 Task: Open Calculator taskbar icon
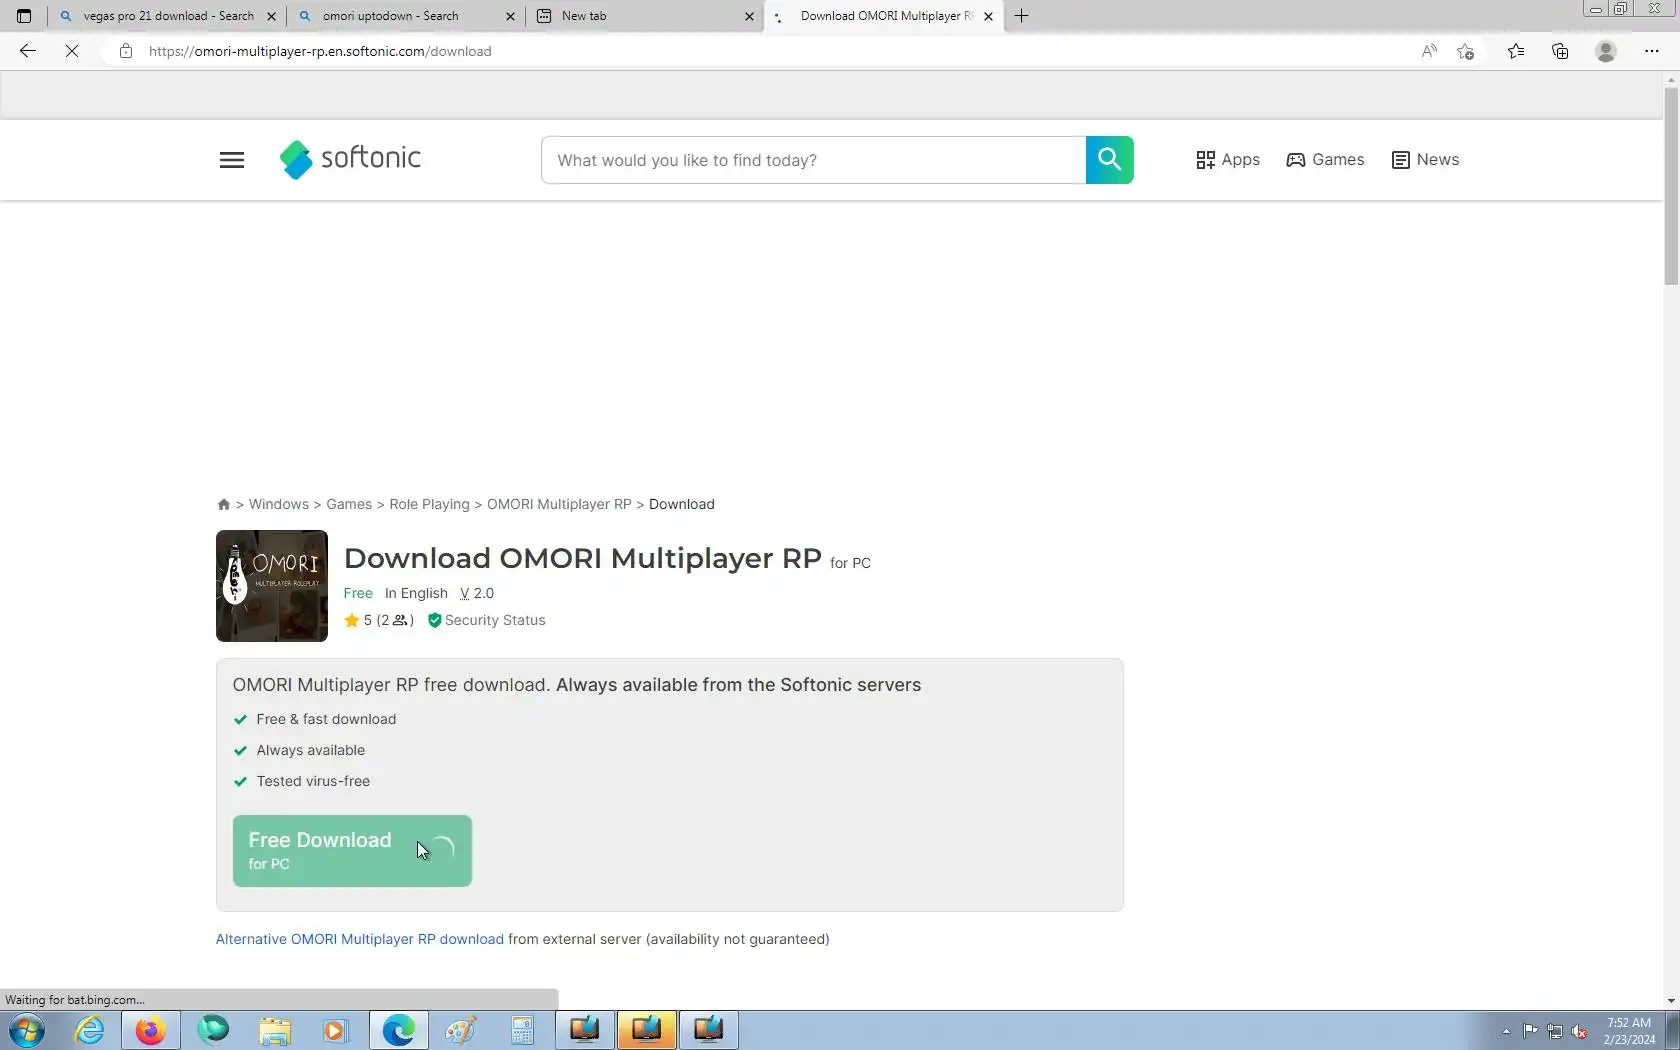522,1030
